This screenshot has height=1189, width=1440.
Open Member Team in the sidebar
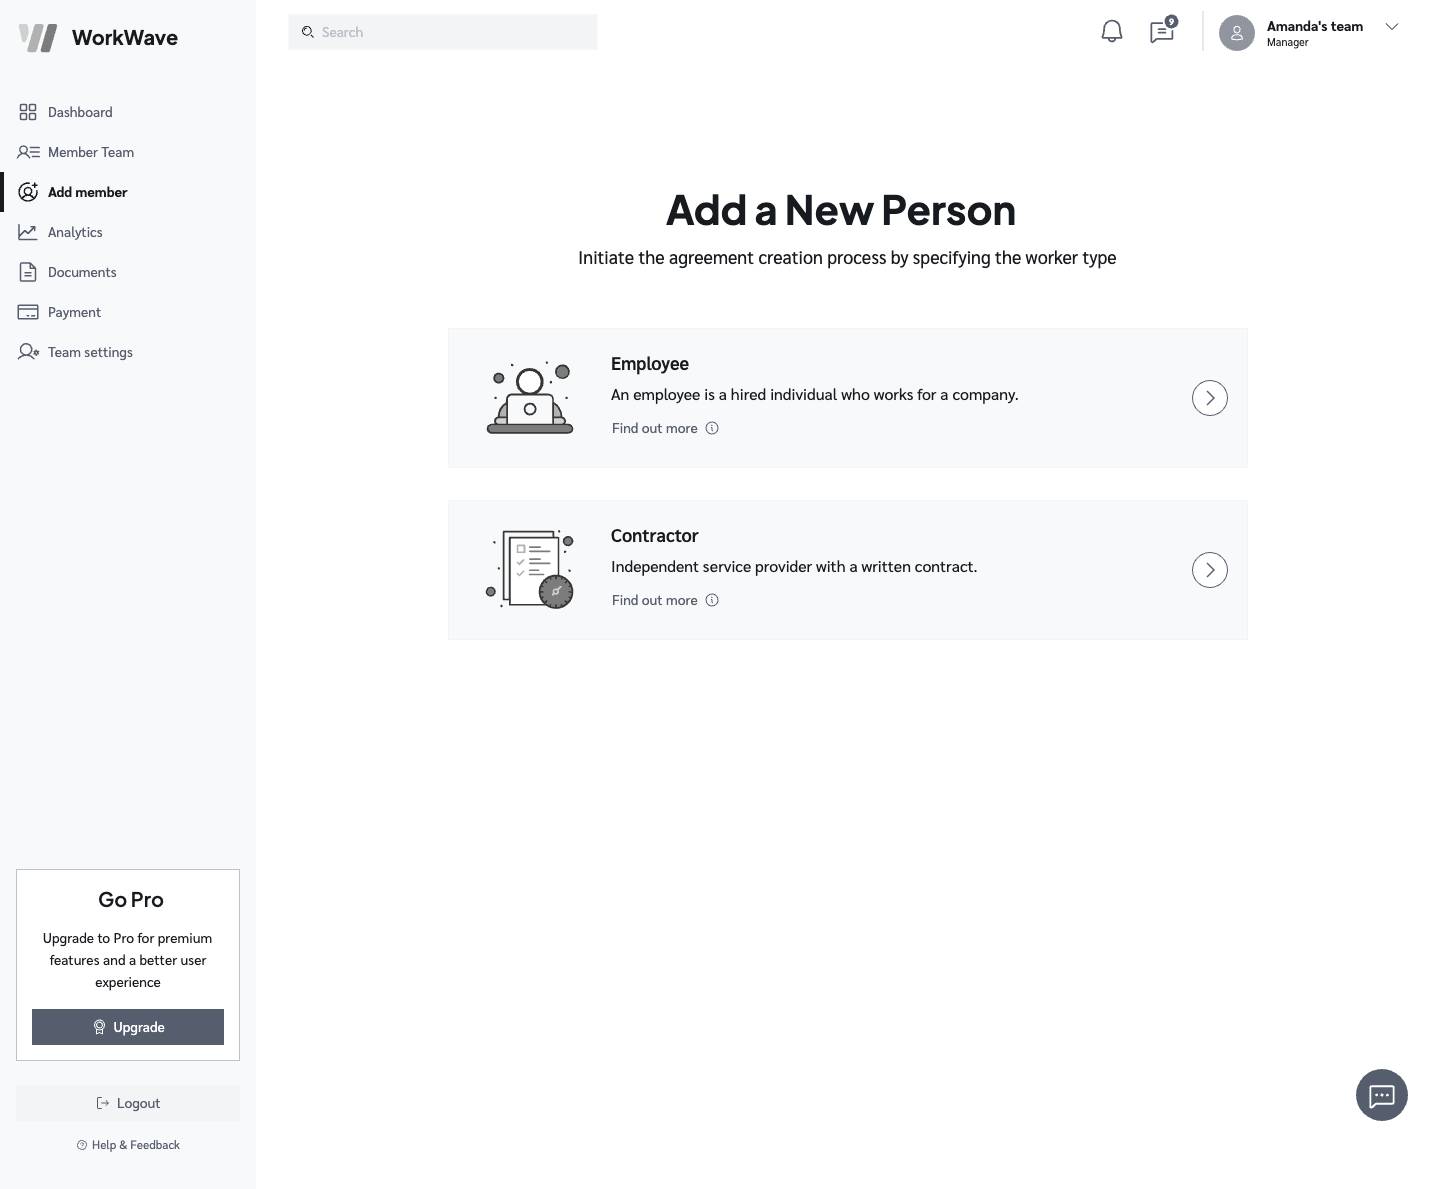(90, 152)
